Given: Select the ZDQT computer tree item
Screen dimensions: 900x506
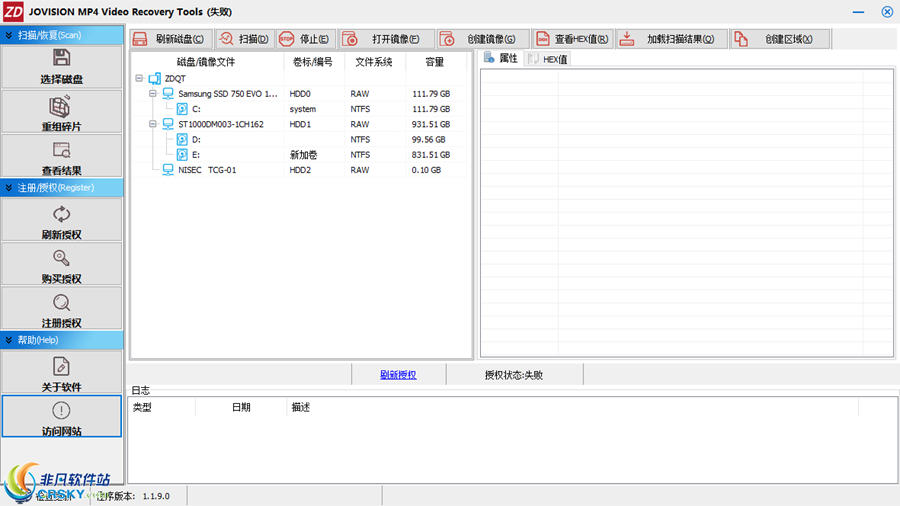Looking at the screenshot, I should click(175, 79).
